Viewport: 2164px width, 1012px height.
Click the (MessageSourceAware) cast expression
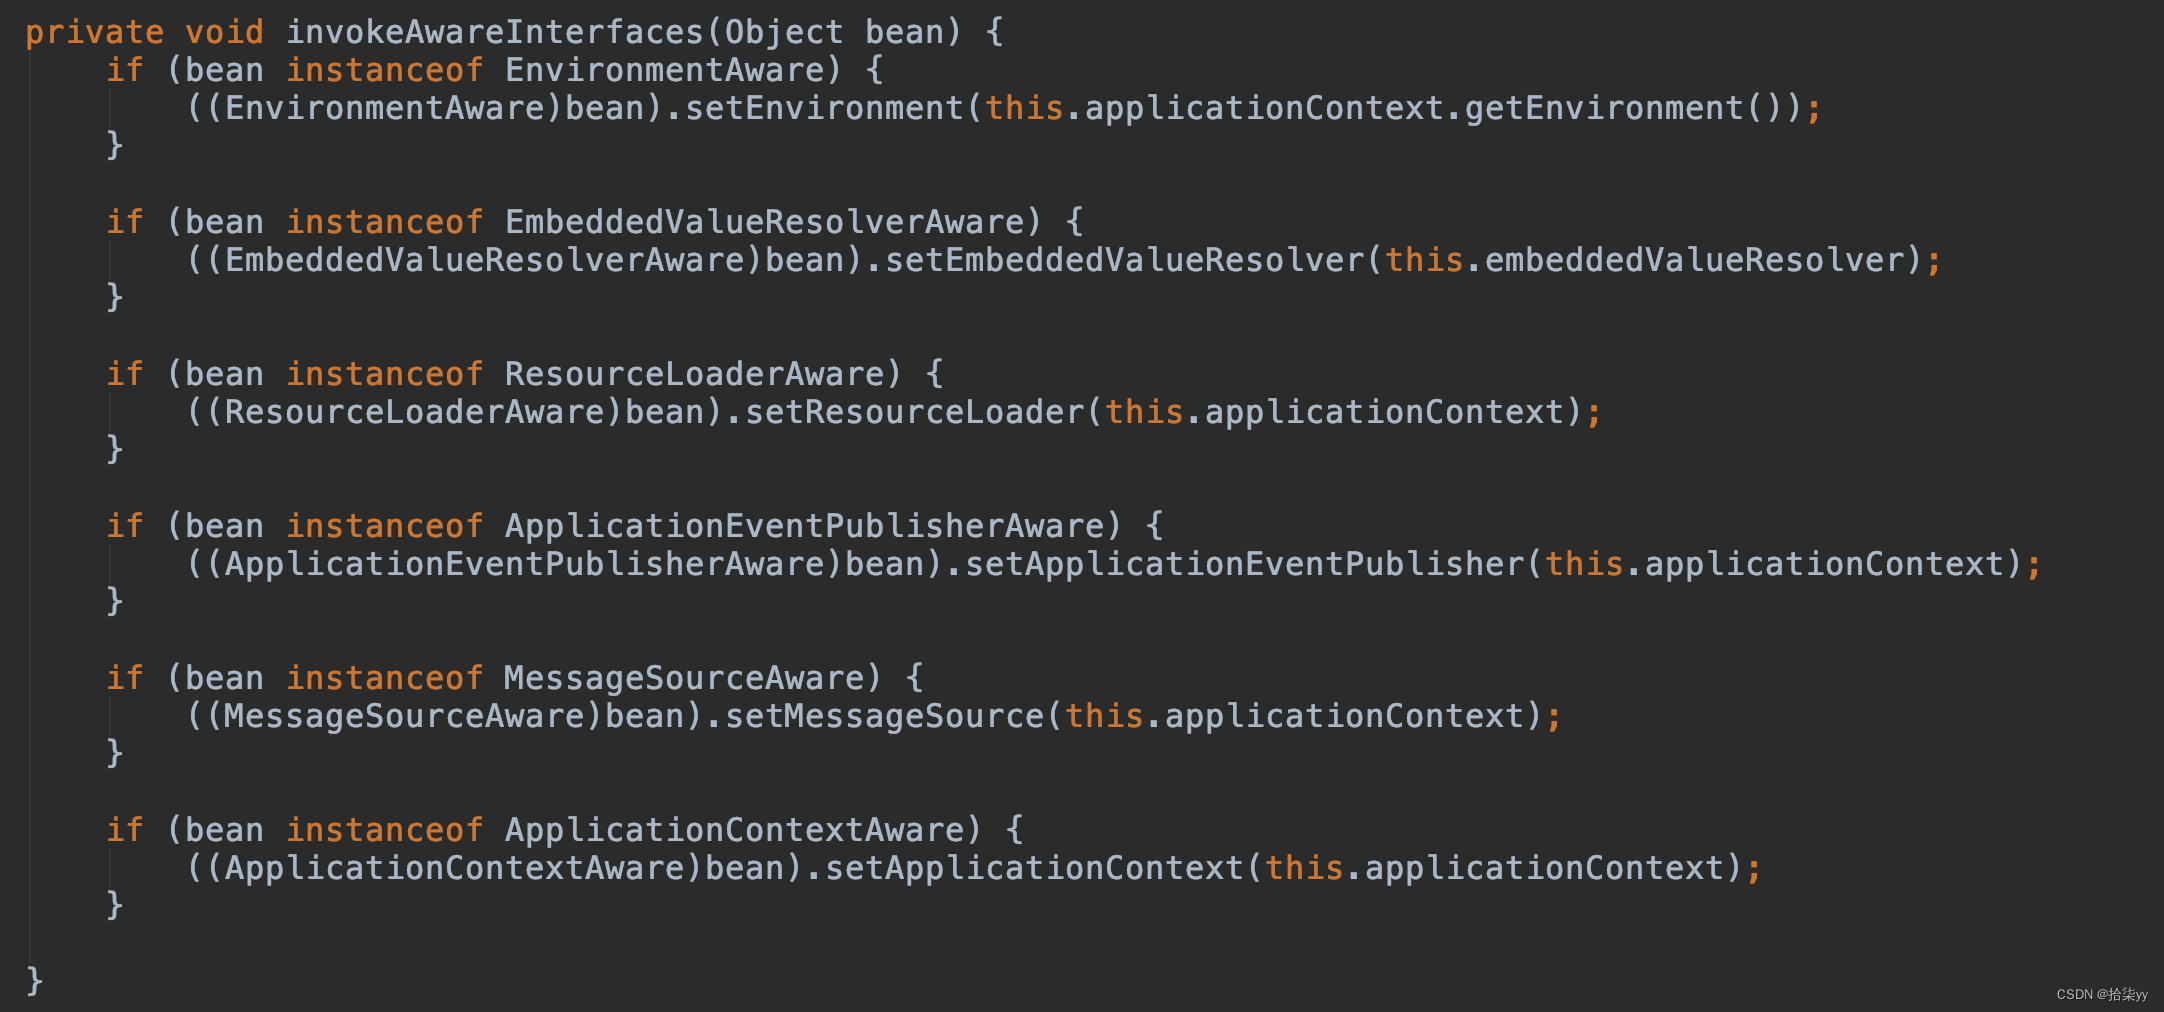click(x=405, y=716)
